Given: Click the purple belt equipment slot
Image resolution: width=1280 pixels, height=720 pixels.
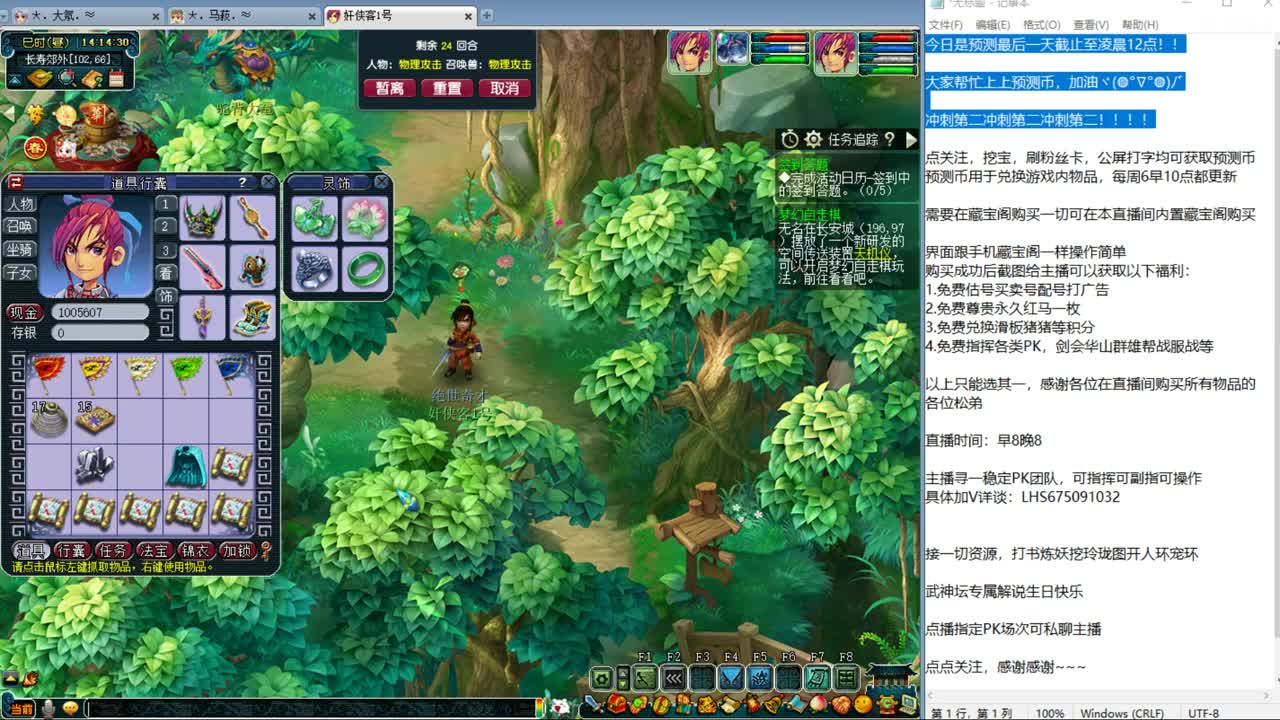Looking at the screenshot, I should pos(203,316).
